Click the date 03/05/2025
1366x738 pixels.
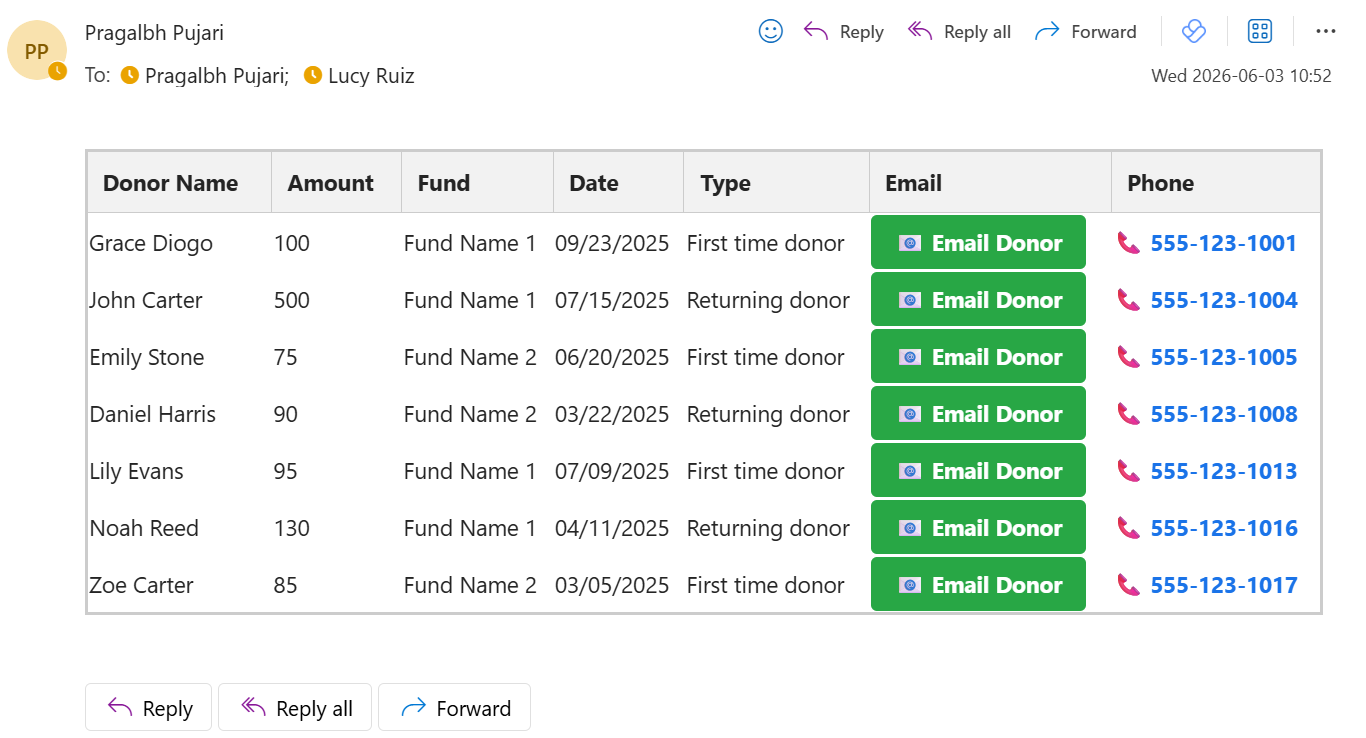click(x=612, y=585)
